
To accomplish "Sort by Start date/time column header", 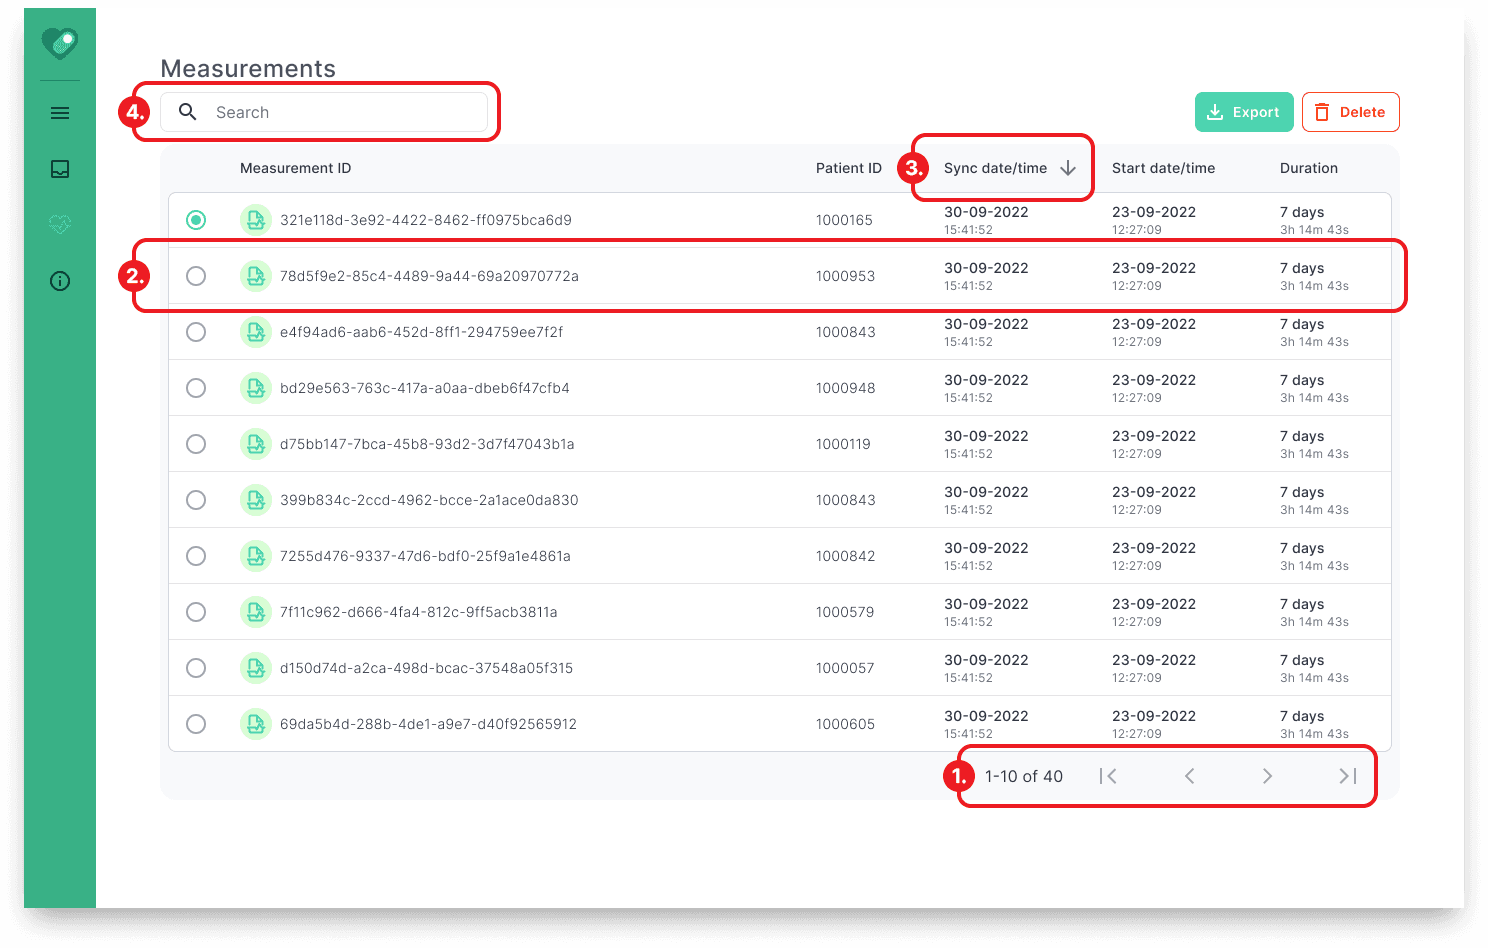I will [x=1163, y=168].
